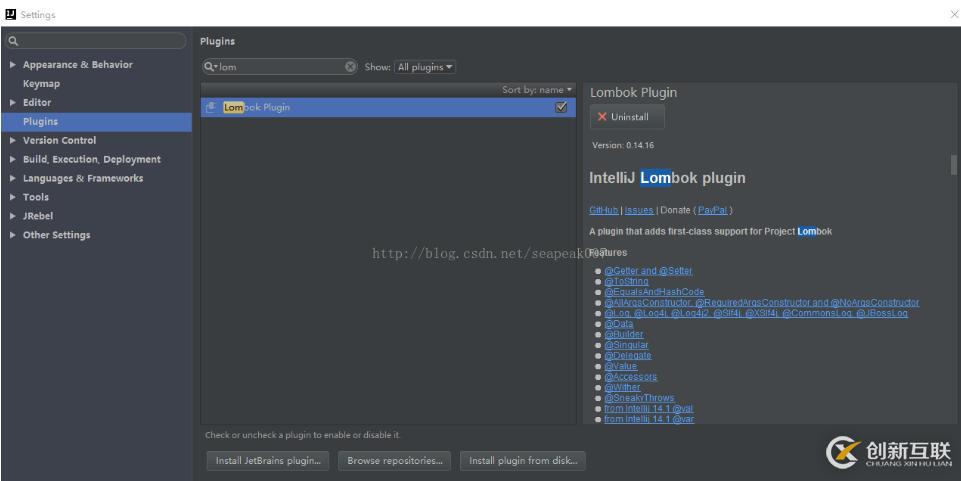Open the @Log, @Log4j link line
The width and height of the screenshot is (961, 481).
coord(756,313)
